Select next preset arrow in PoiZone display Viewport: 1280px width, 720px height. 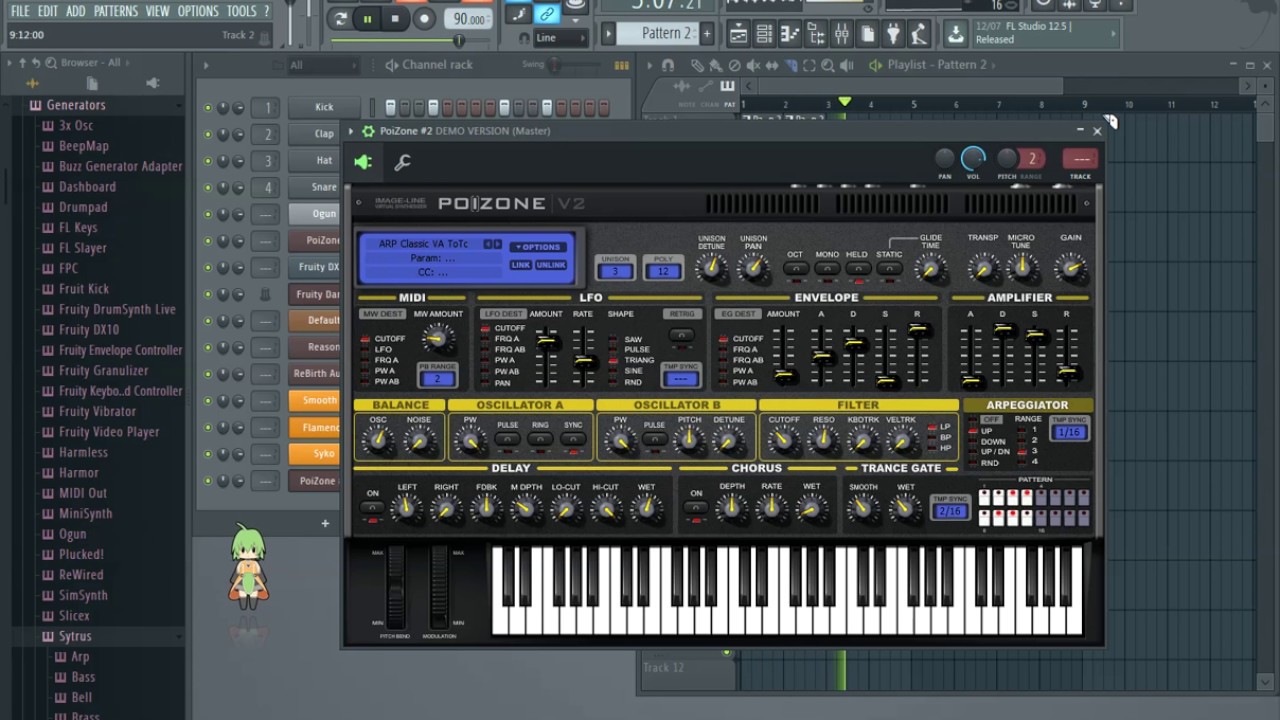click(x=498, y=244)
